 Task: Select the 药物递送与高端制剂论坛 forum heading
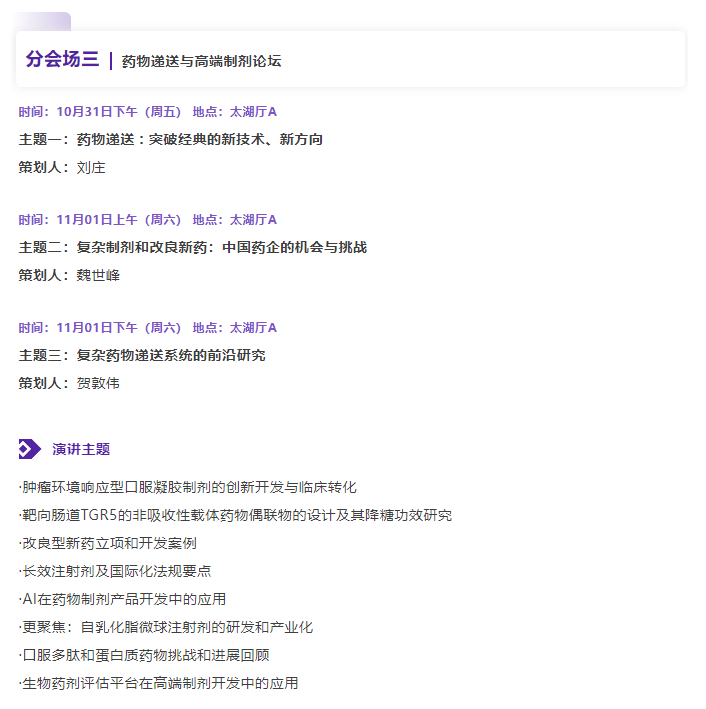point(201,61)
